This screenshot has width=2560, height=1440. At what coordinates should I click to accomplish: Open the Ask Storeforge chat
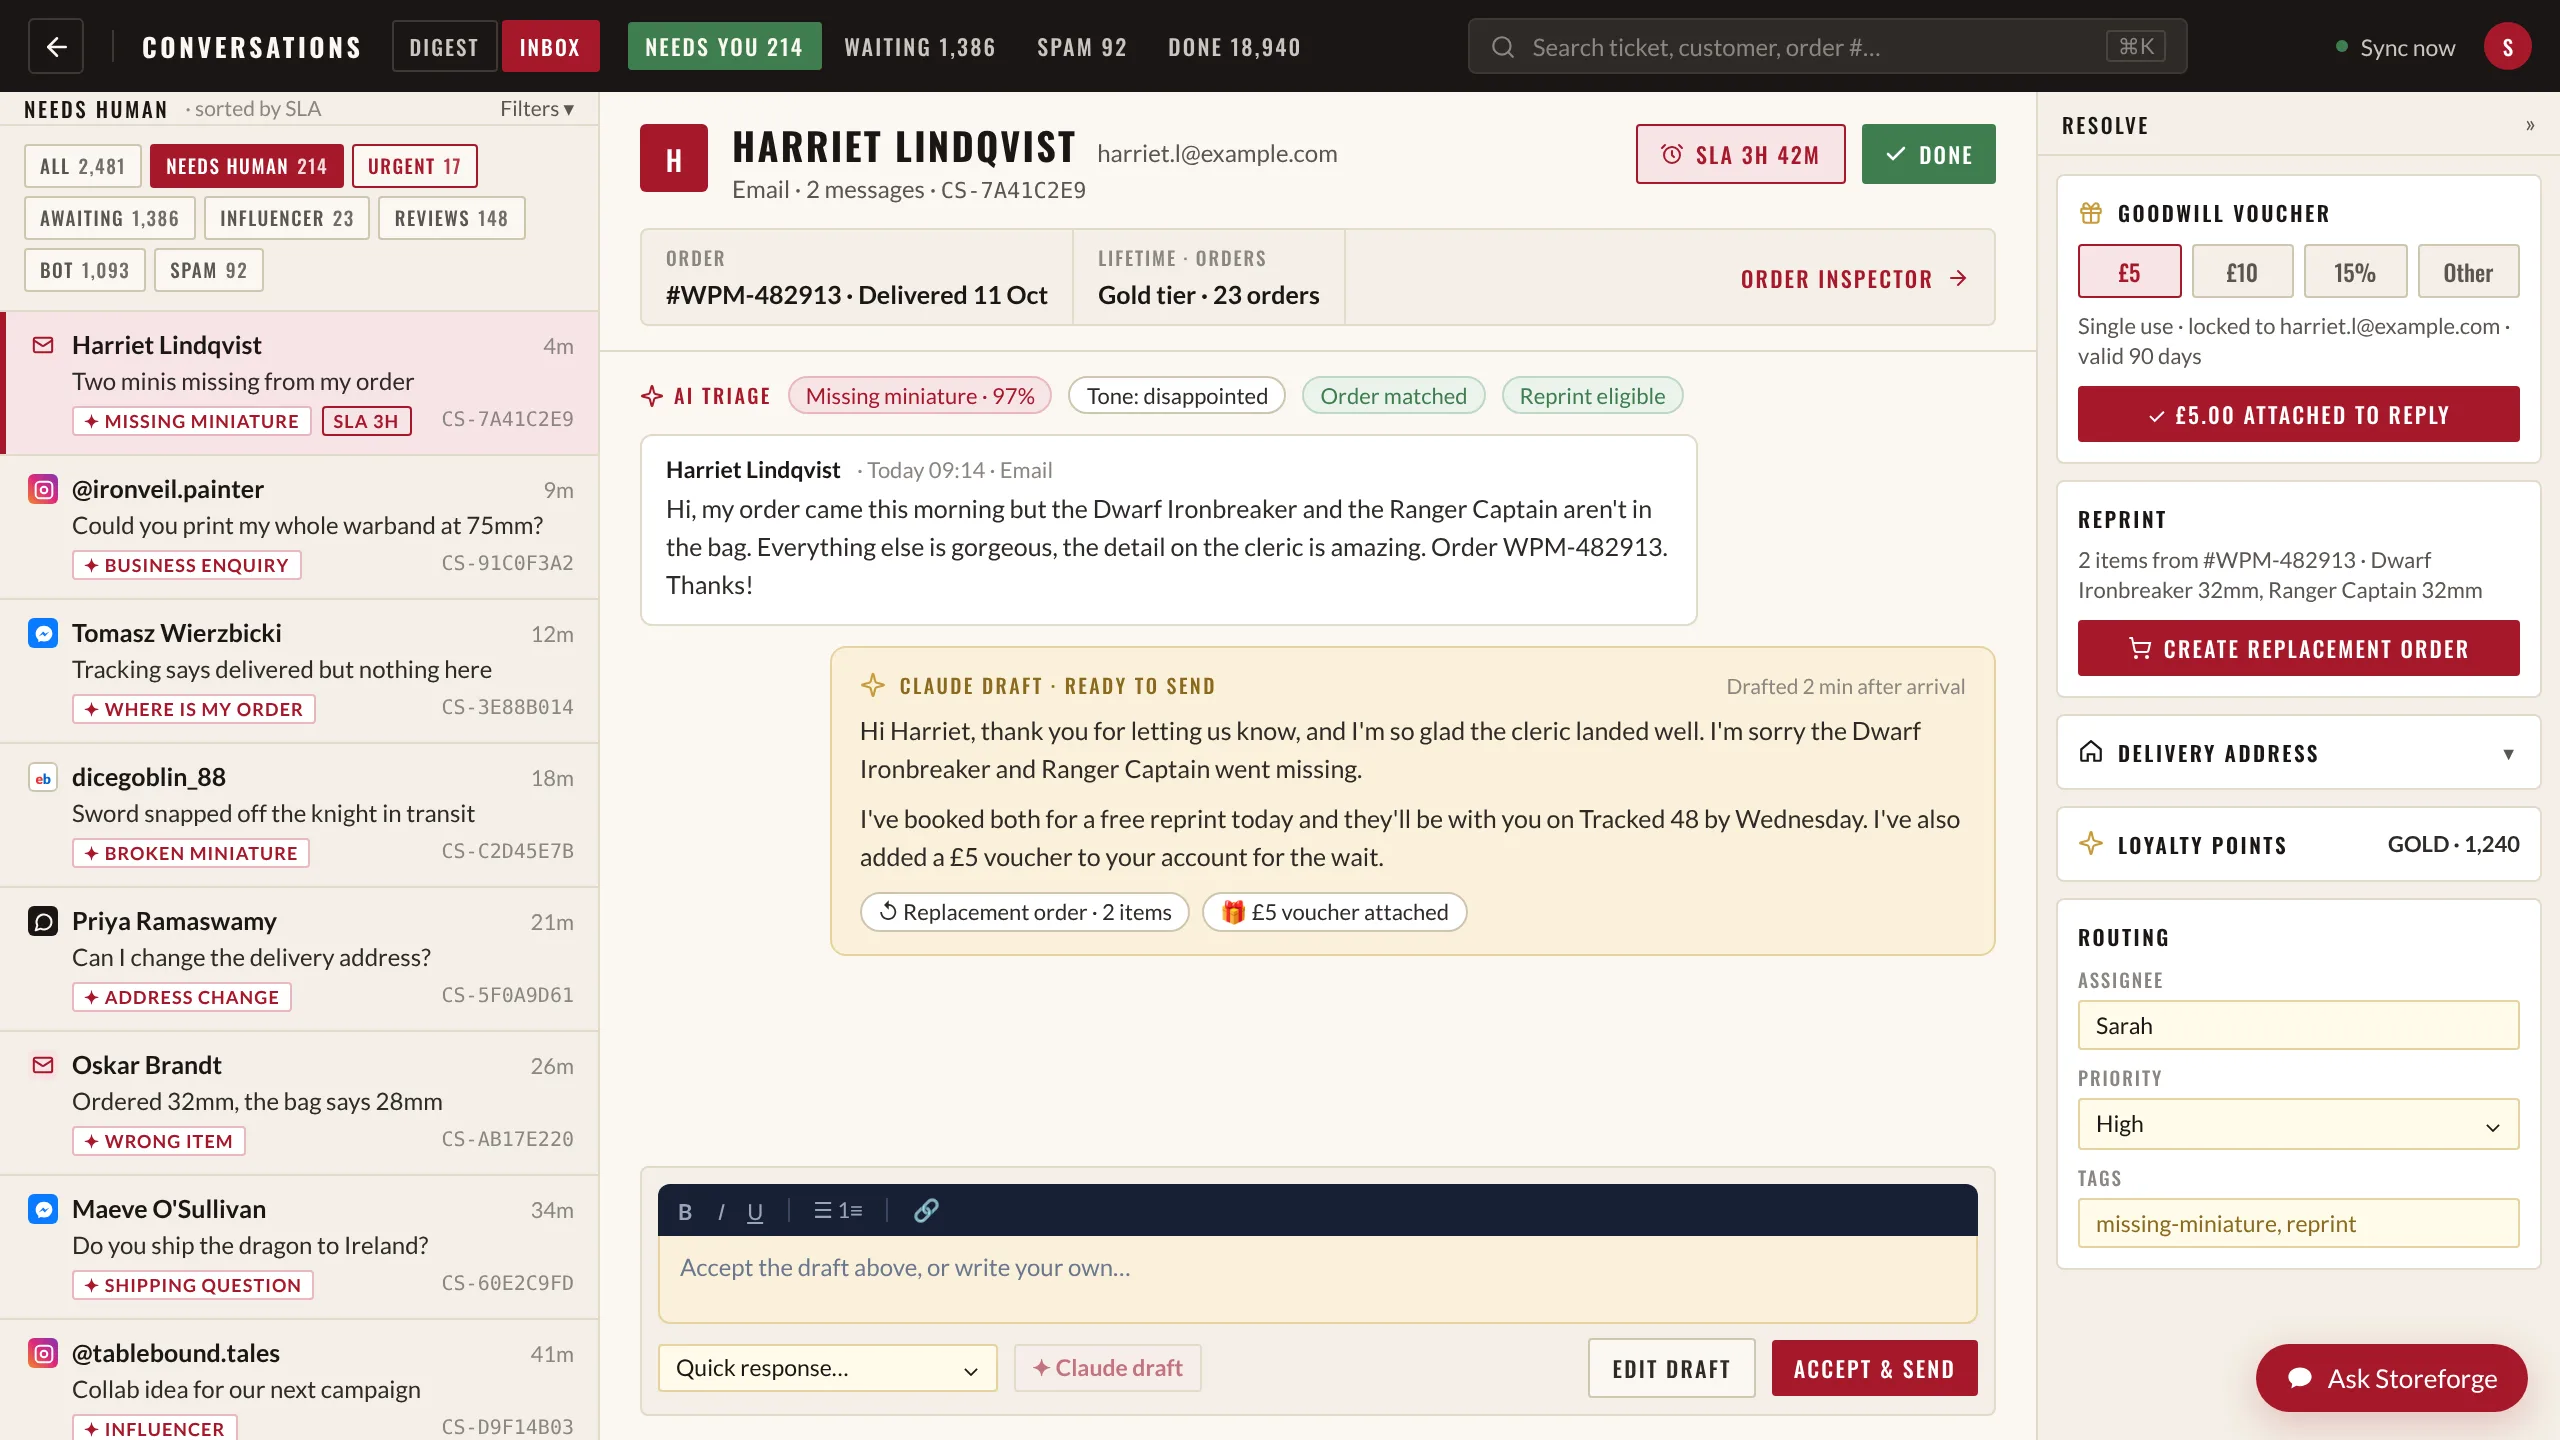click(2391, 1378)
